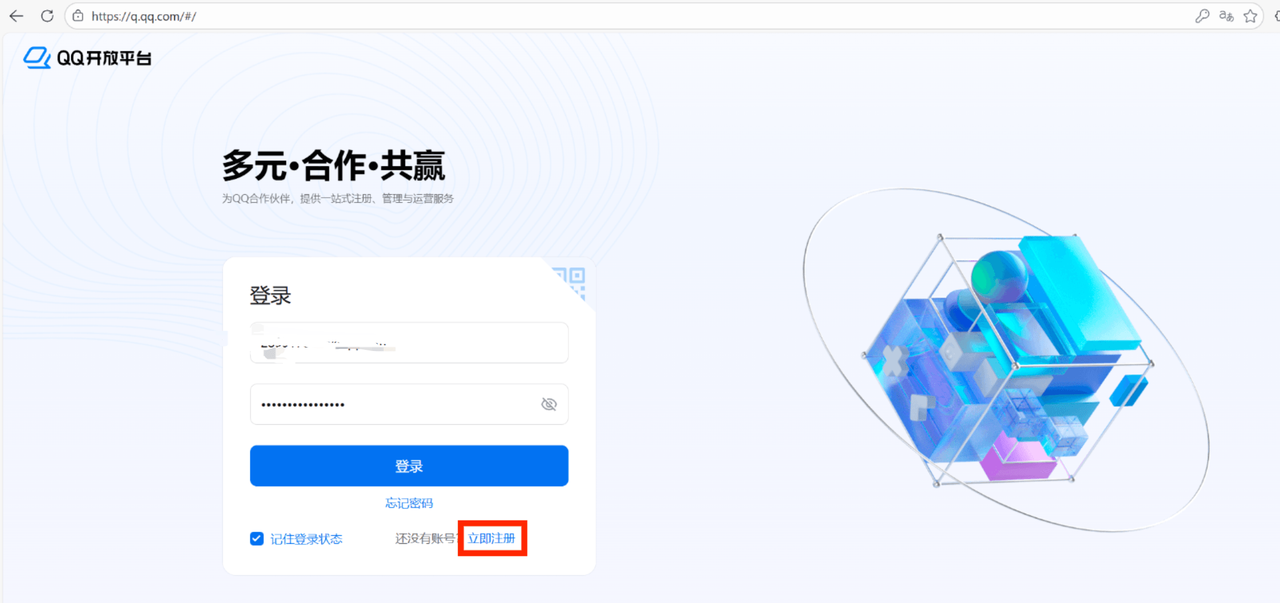The width and height of the screenshot is (1280, 603).
Task: Click the 3D cube illustration
Action: 1005,360
